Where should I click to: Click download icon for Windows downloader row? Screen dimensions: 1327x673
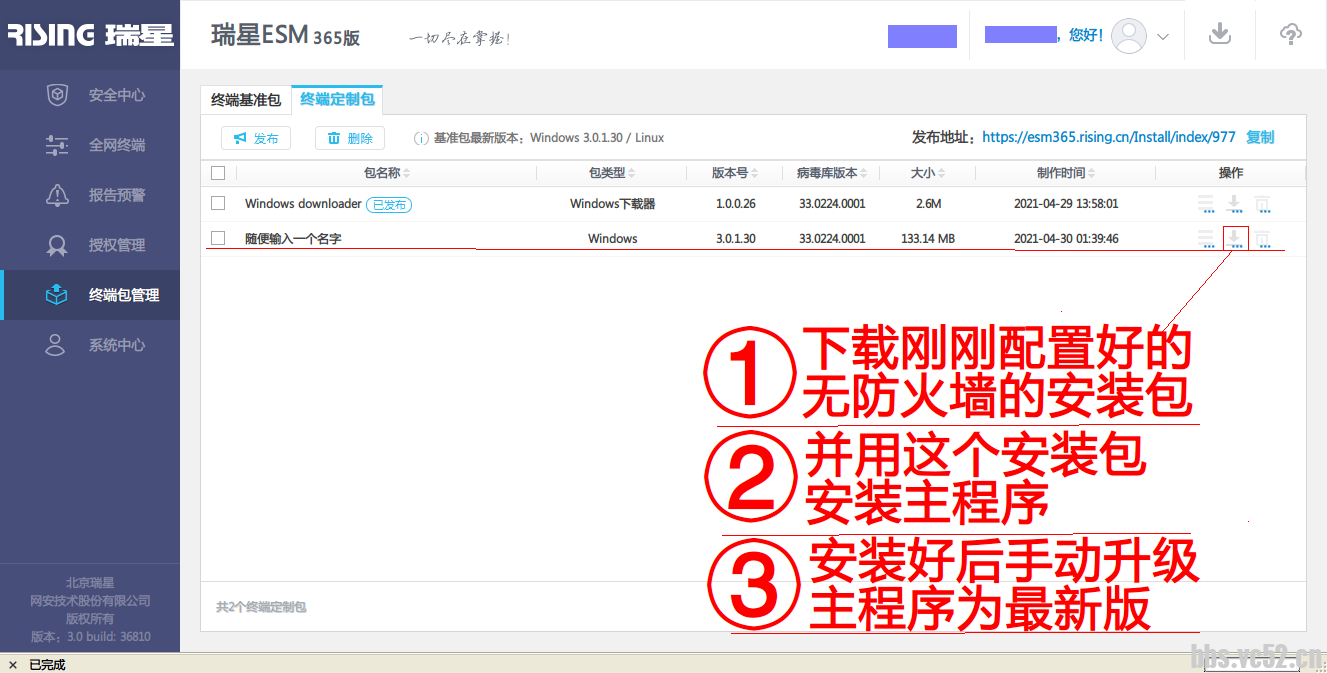click(1235, 204)
